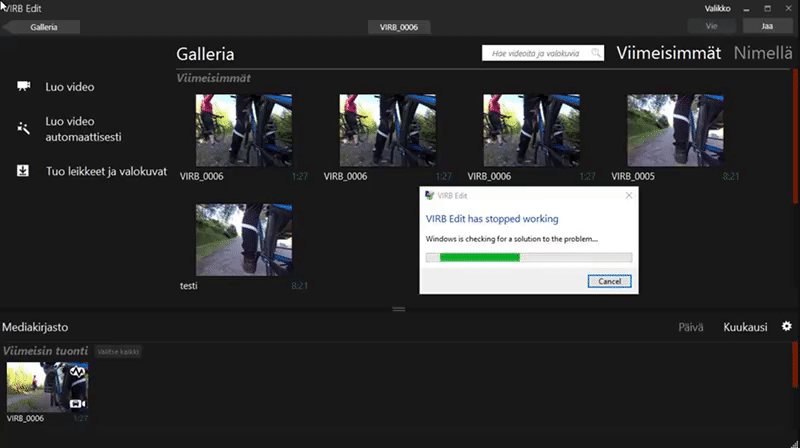Click the green progress bar in dialog
The image size is (800, 448).
pos(480,257)
